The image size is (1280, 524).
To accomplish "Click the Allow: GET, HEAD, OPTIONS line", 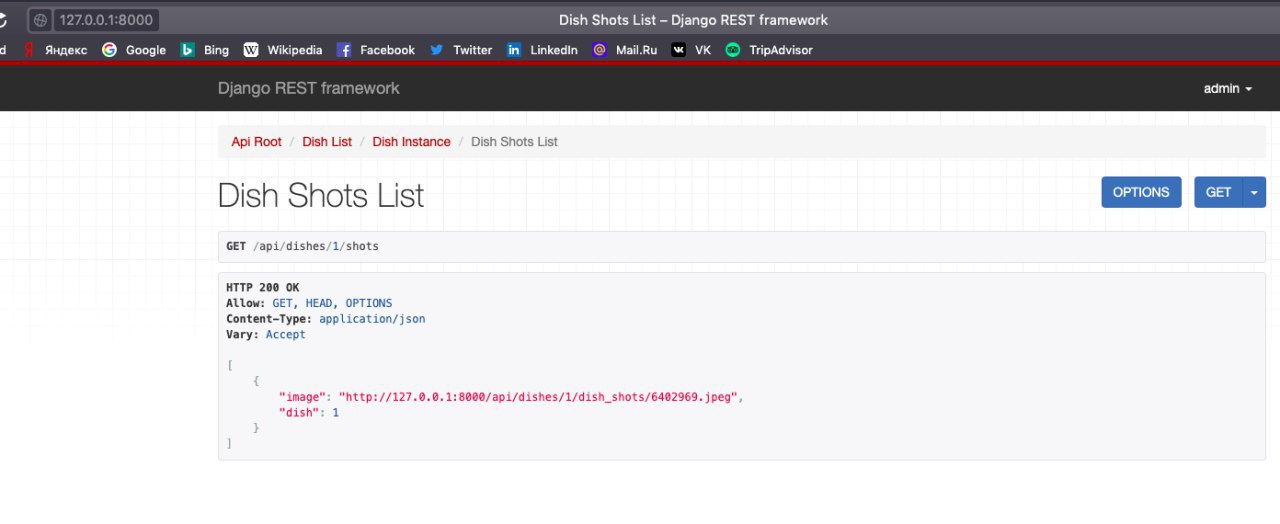I will pos(309,303).
